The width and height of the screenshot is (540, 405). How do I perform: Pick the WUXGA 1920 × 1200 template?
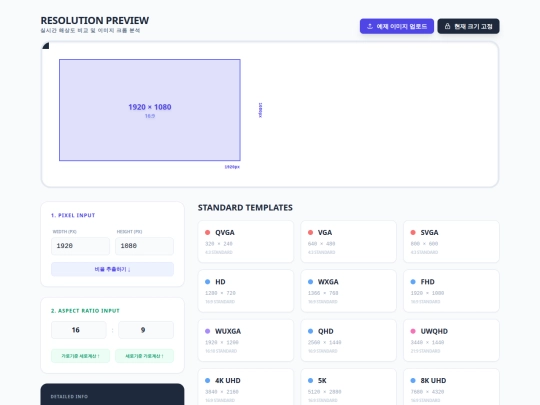246,340
